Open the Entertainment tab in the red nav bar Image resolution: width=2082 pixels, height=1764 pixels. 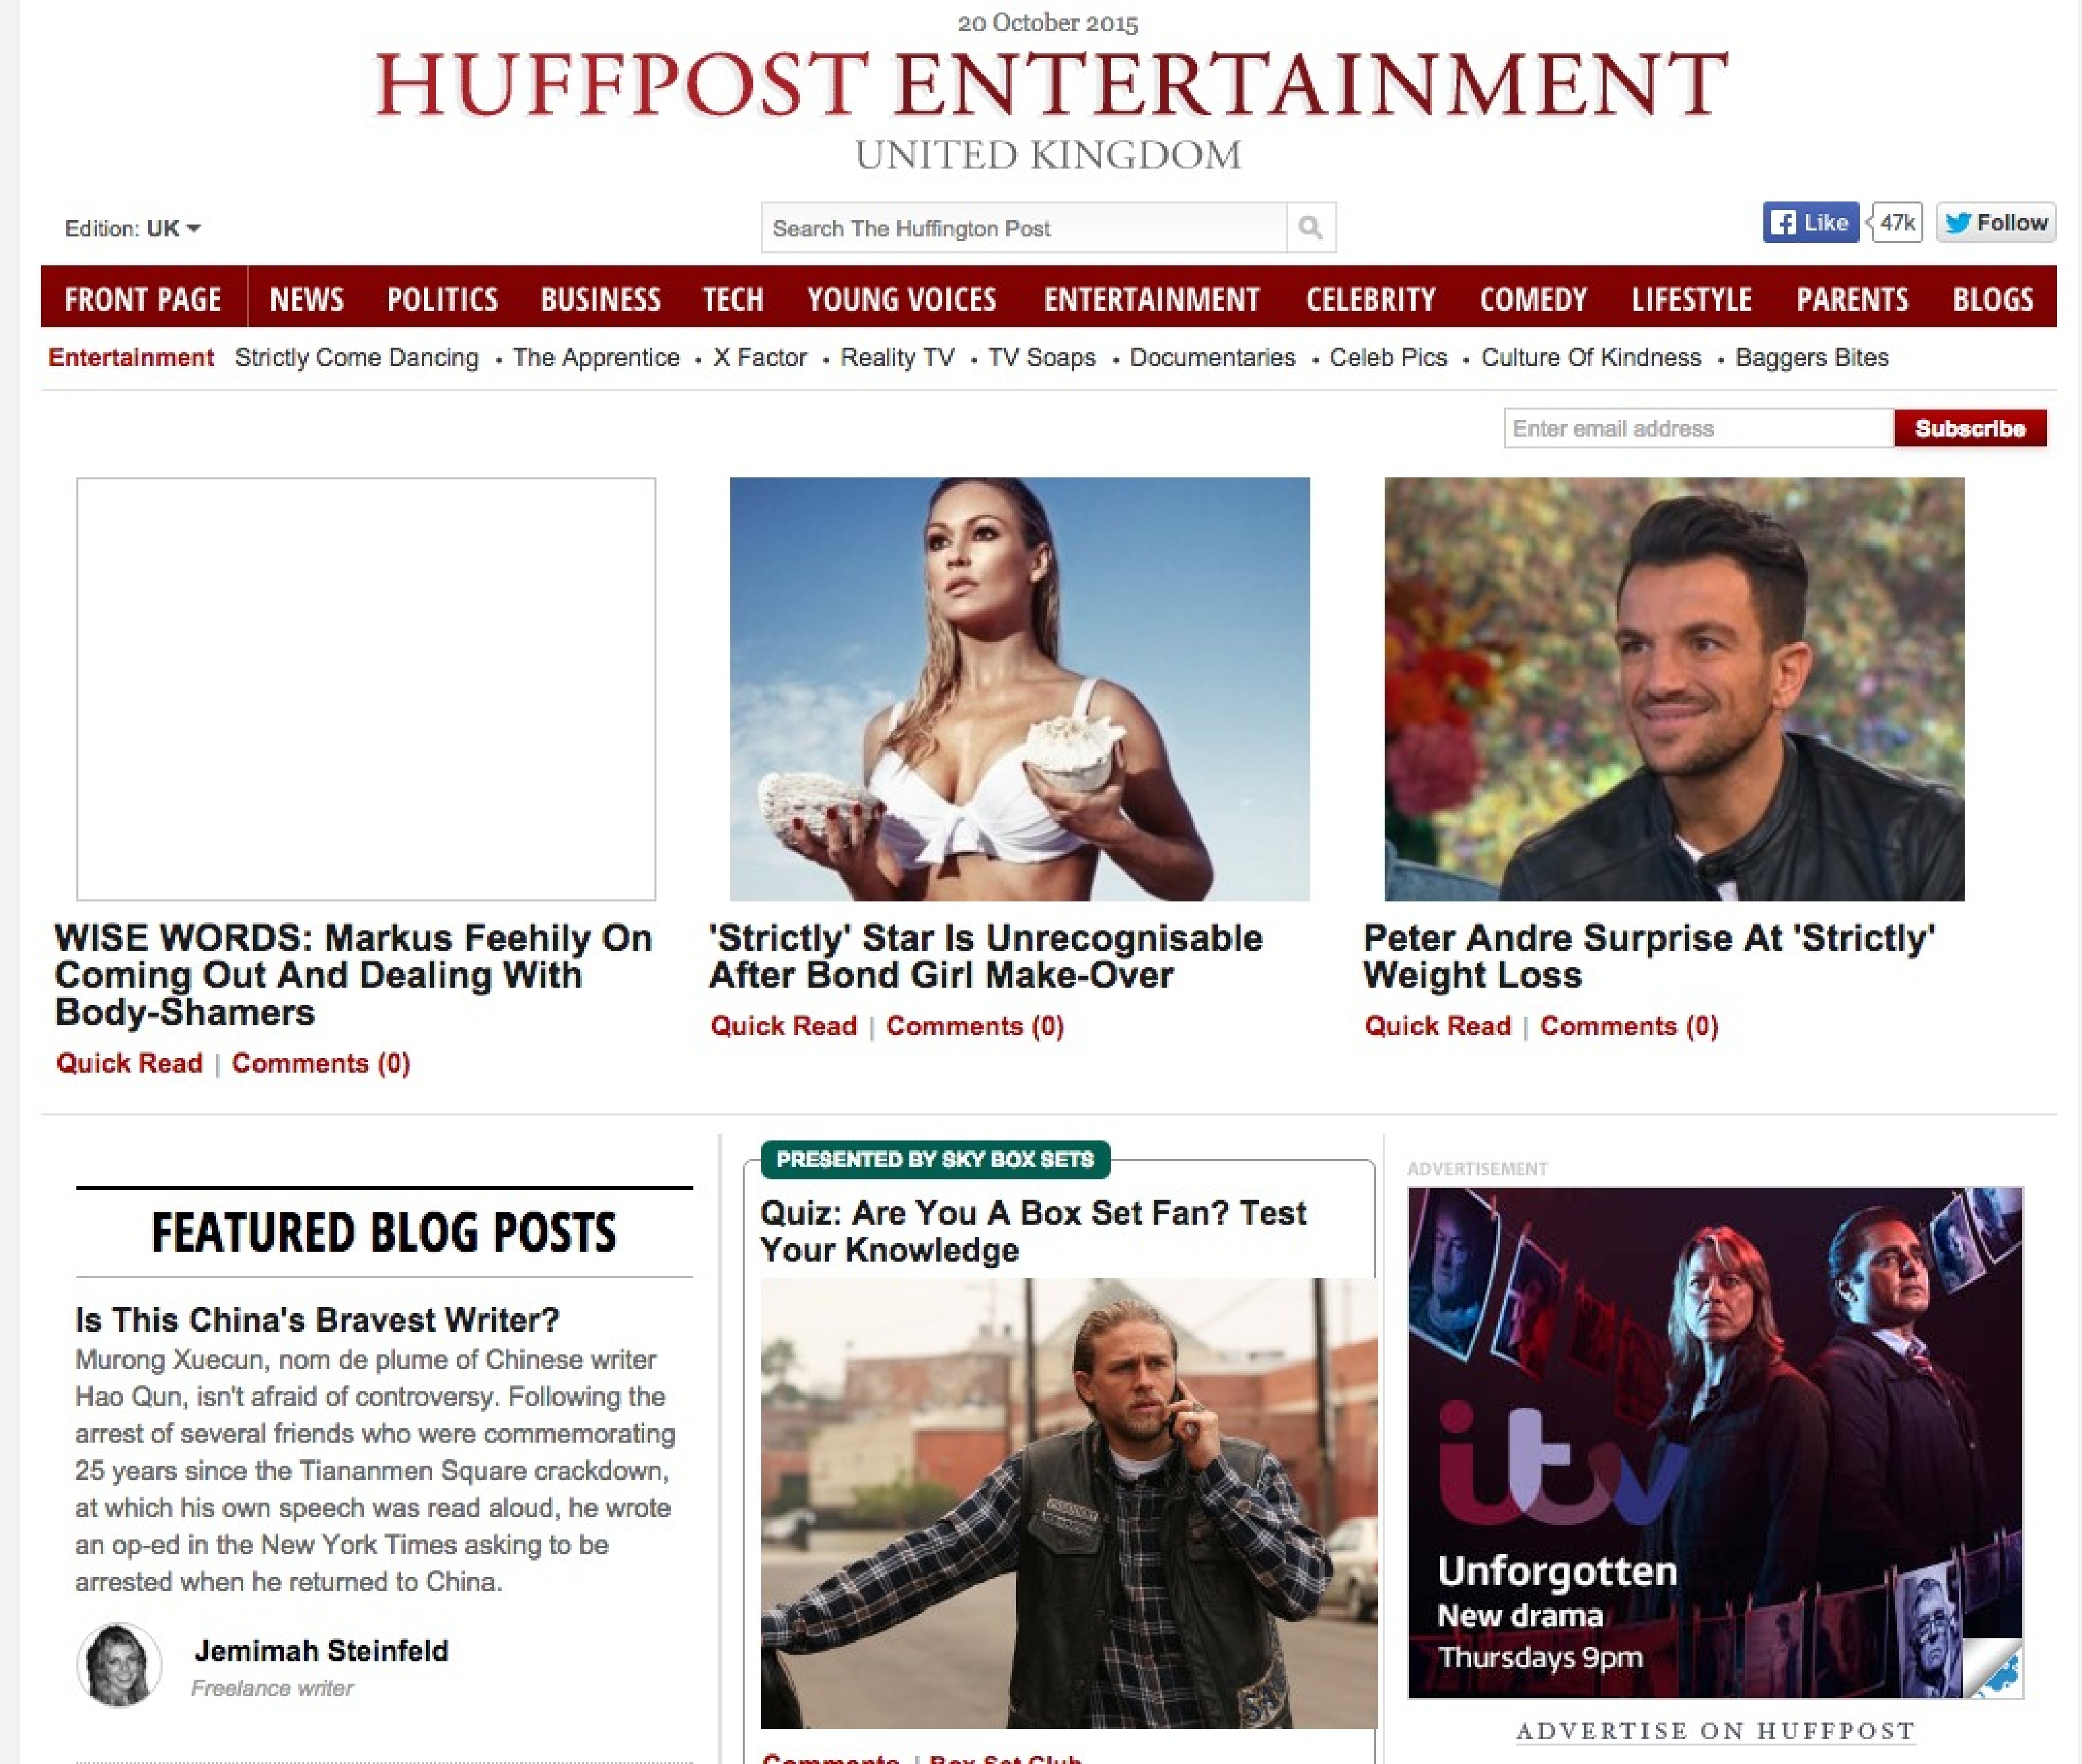click(1152, 299)
